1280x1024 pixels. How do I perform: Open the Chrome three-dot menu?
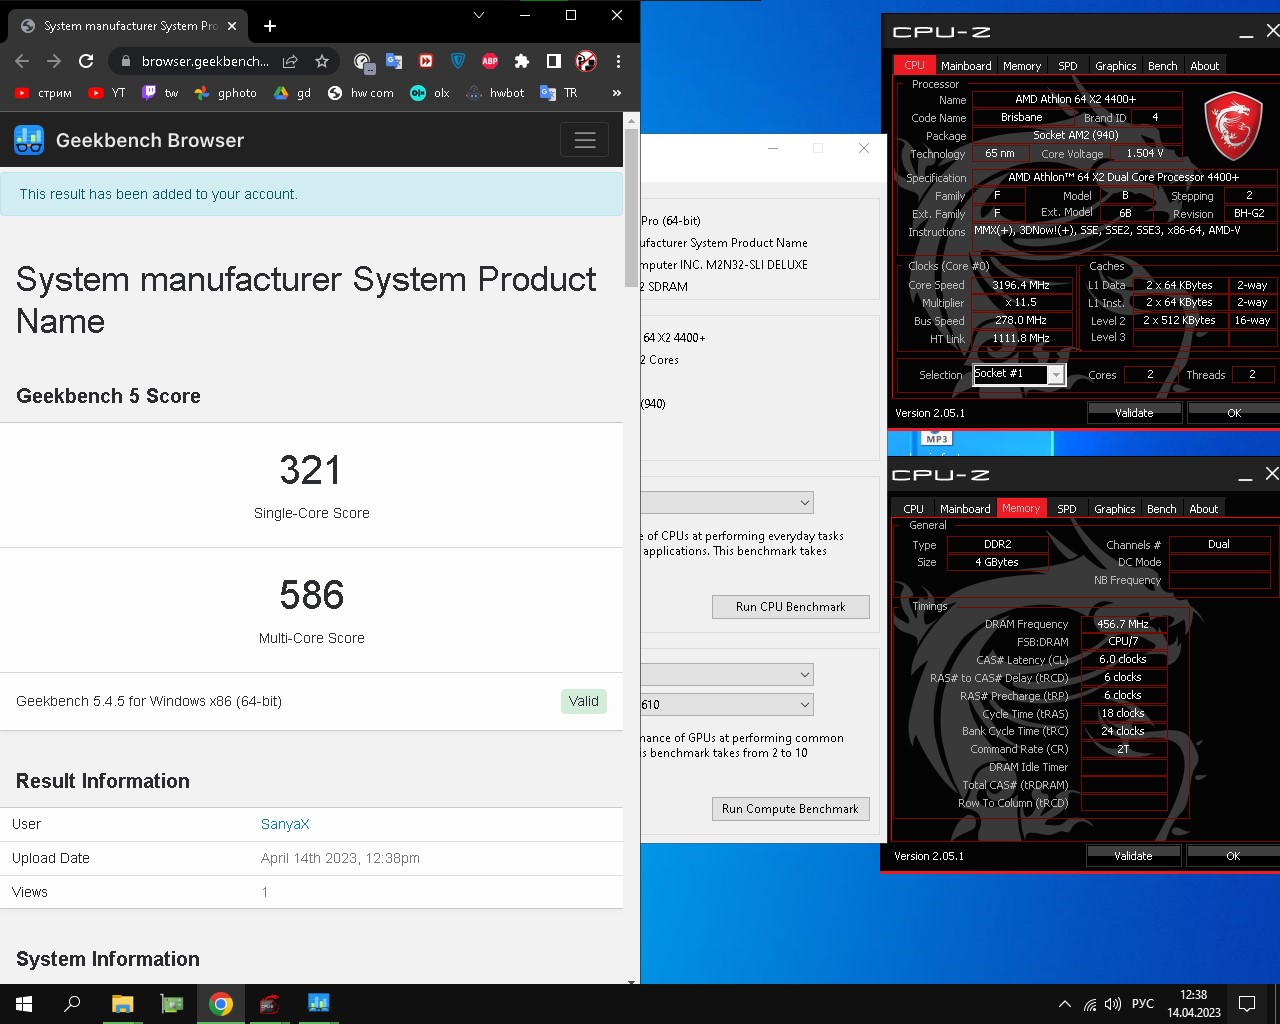click(618, 61)
